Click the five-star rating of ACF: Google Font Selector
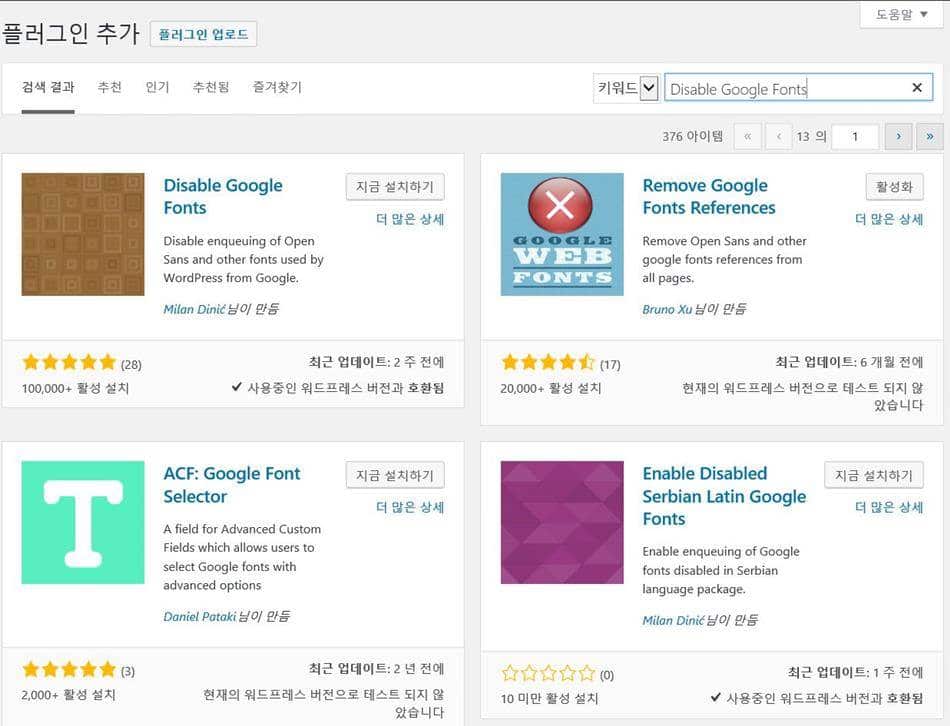Screen dimensions: 950x726 coord(68,670)
